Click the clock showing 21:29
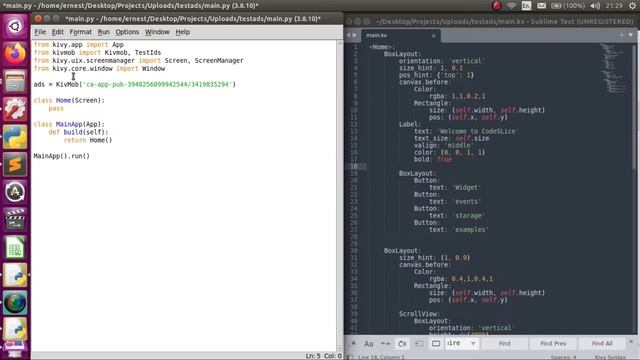This screenshot has width=640, height=360. click(x=614, y=6)
